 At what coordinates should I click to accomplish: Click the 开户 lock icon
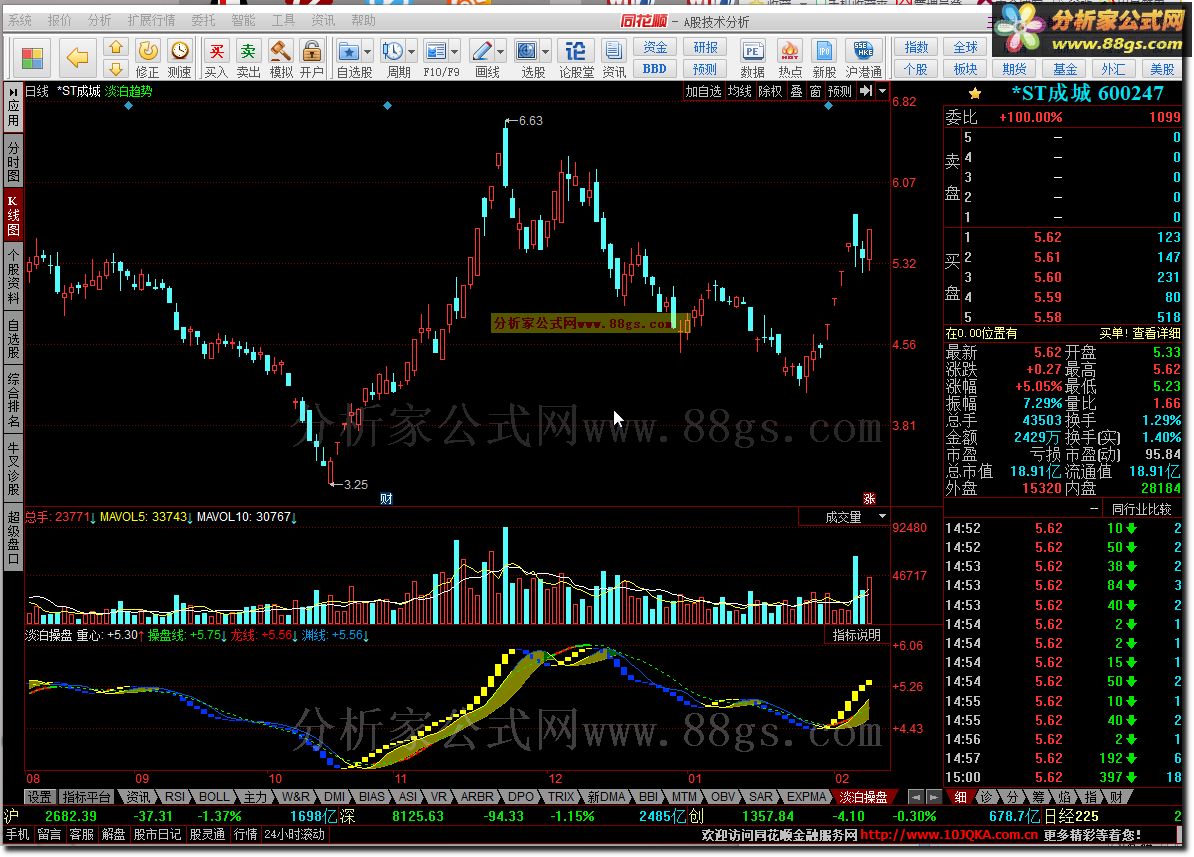point(311,59)
